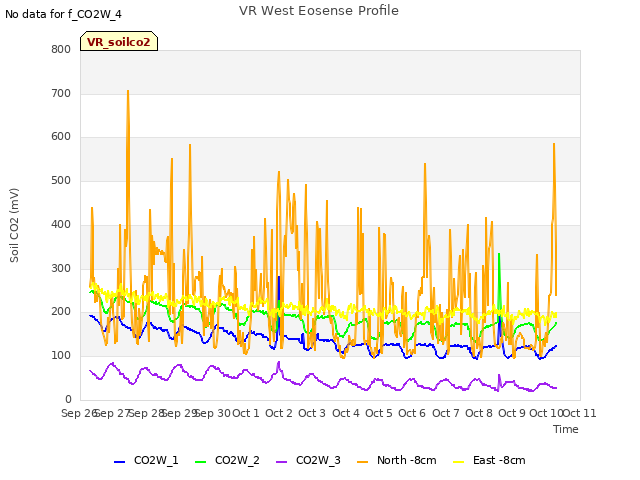Click the yellow East -8cm legend swatch
Viewport: 640px width, 480px height.
(x=459, y=462)
